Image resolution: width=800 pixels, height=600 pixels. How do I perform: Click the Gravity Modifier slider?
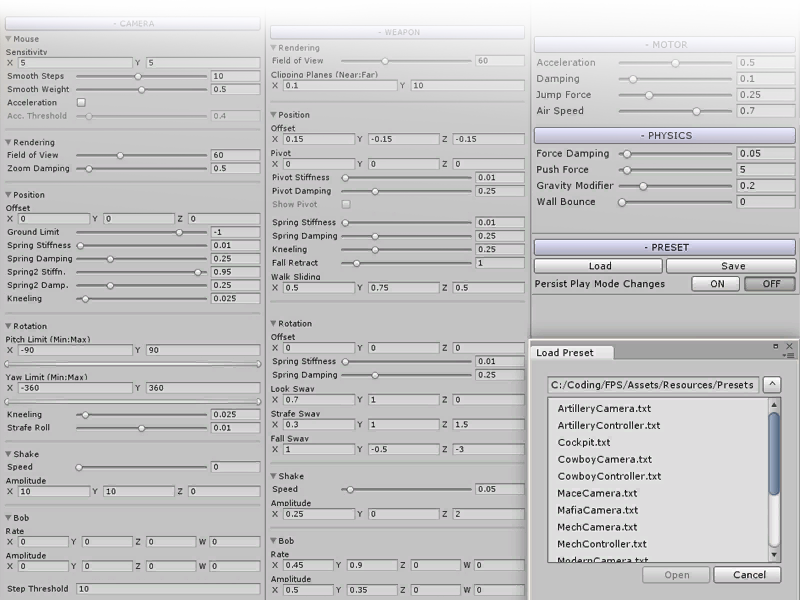pyautogui.click(x=676, y=186)
